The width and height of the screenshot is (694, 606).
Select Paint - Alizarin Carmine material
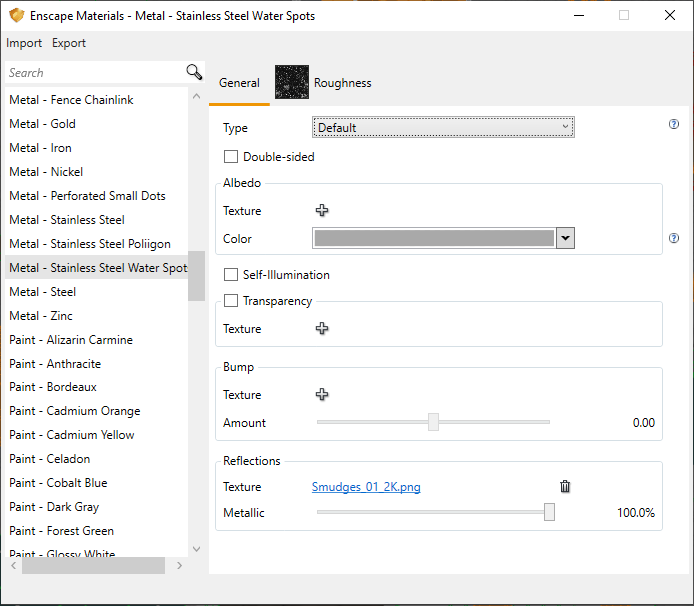tap(96, 340)
